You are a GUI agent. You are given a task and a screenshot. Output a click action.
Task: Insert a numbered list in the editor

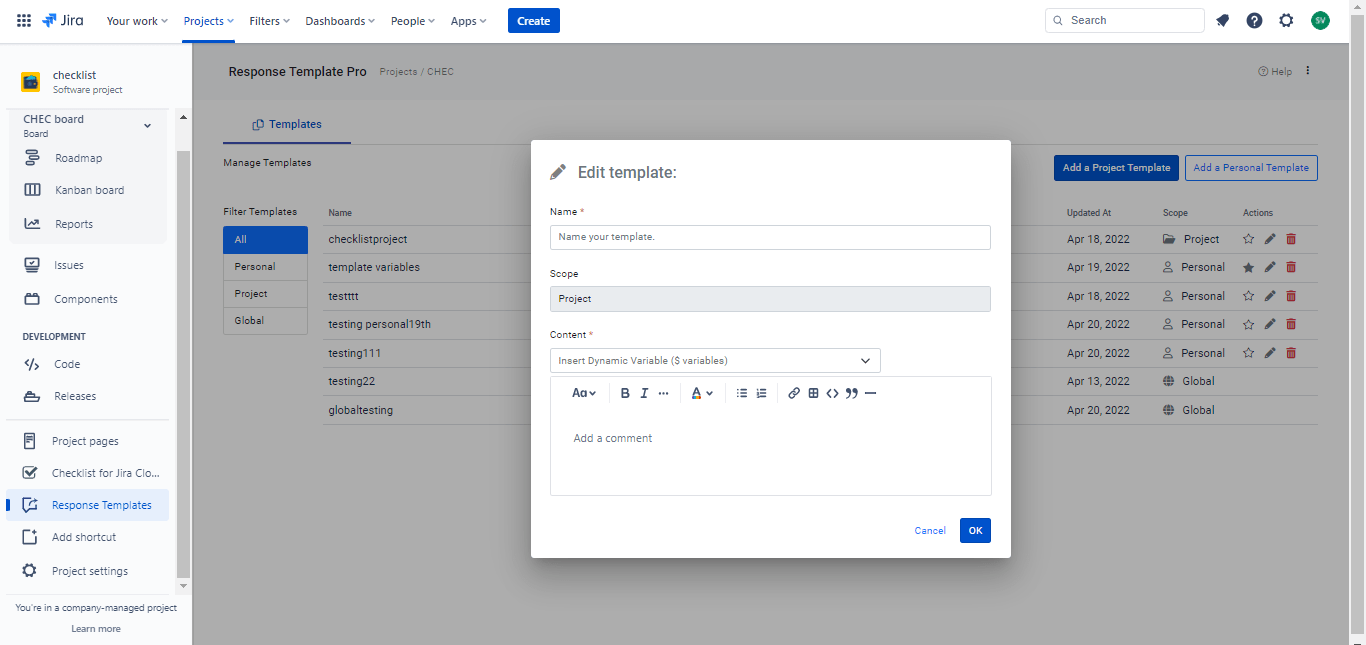point(761,392)
